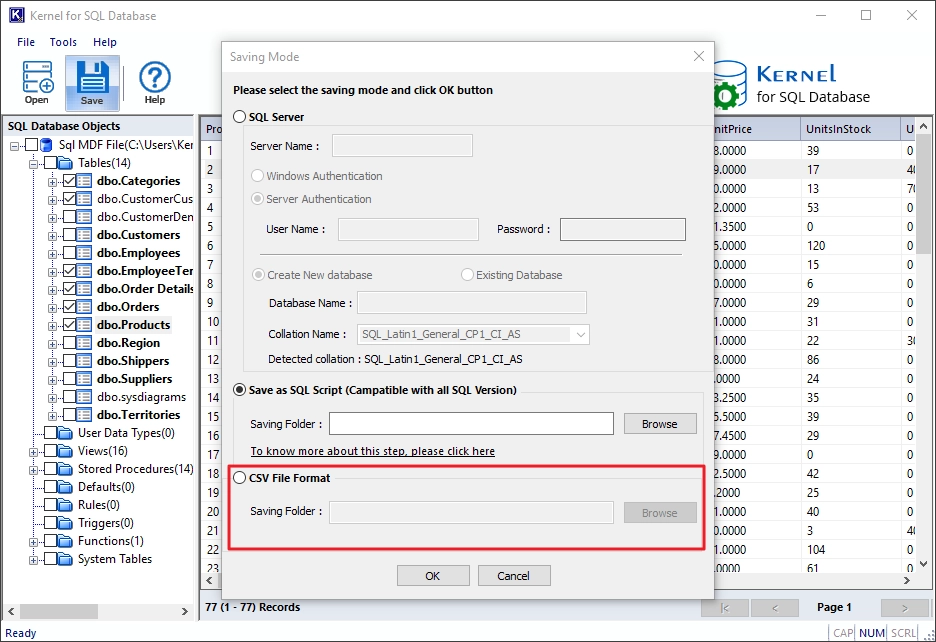Click the data grid vertical scrollbar thumb

click(923, 195)
